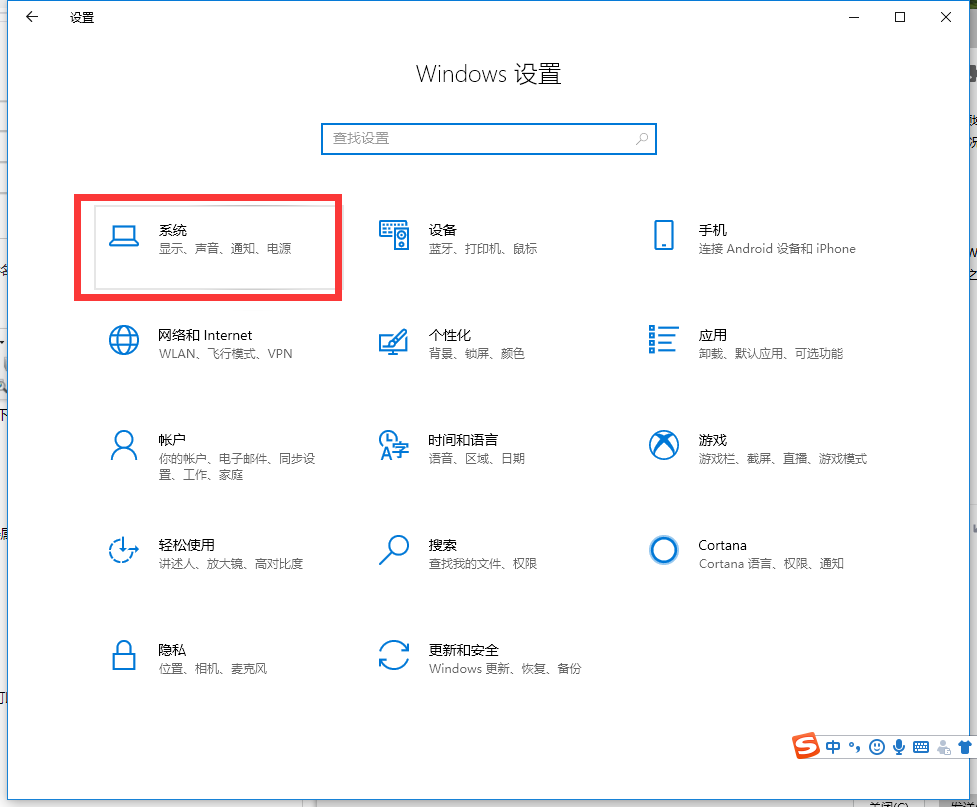The image size is (977, 807).
Task: Open the Sogou soft keyboard icon
Action: [920, 747]
